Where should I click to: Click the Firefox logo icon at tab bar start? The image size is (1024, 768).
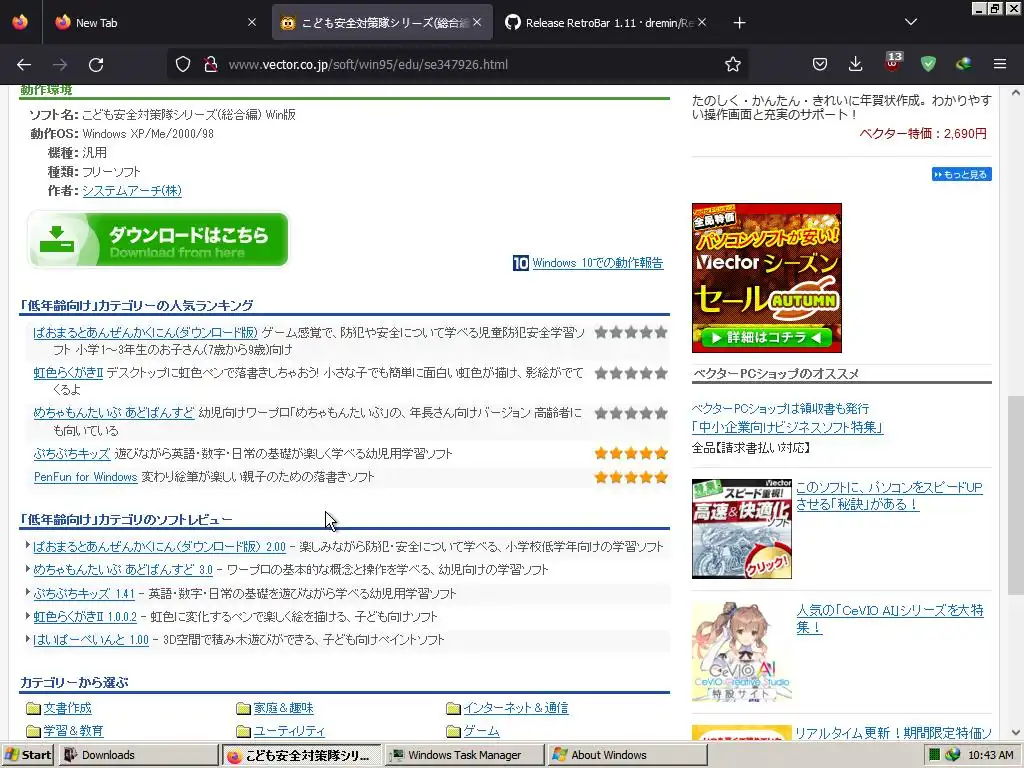20,22
